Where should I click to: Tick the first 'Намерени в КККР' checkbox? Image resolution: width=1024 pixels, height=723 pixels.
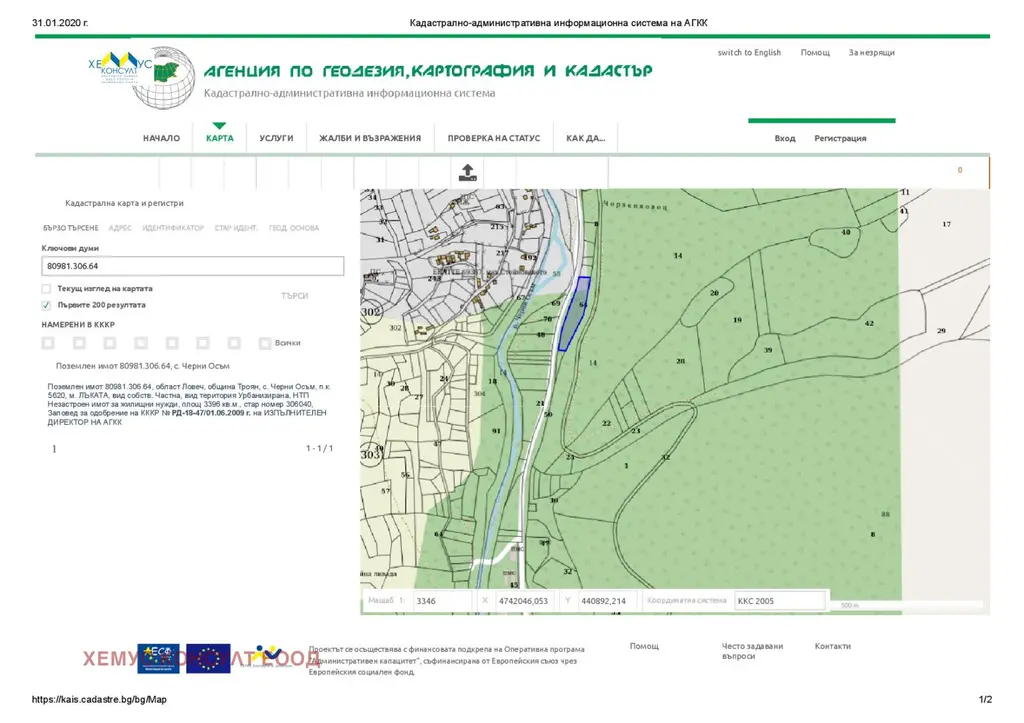48,343
